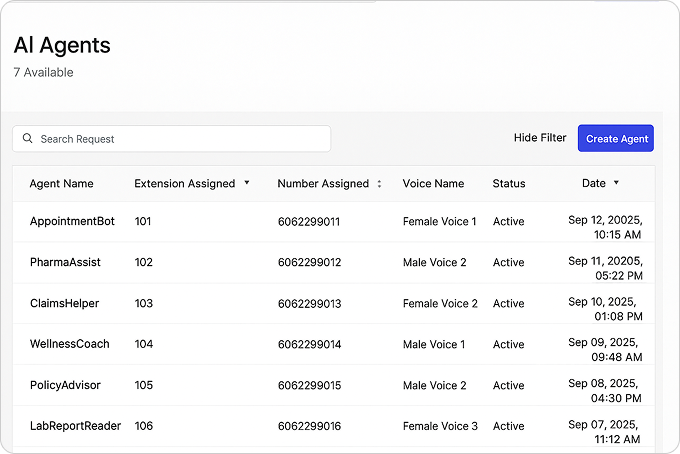
Task: Click extension 104 in the table
Action: click(143, 344)
